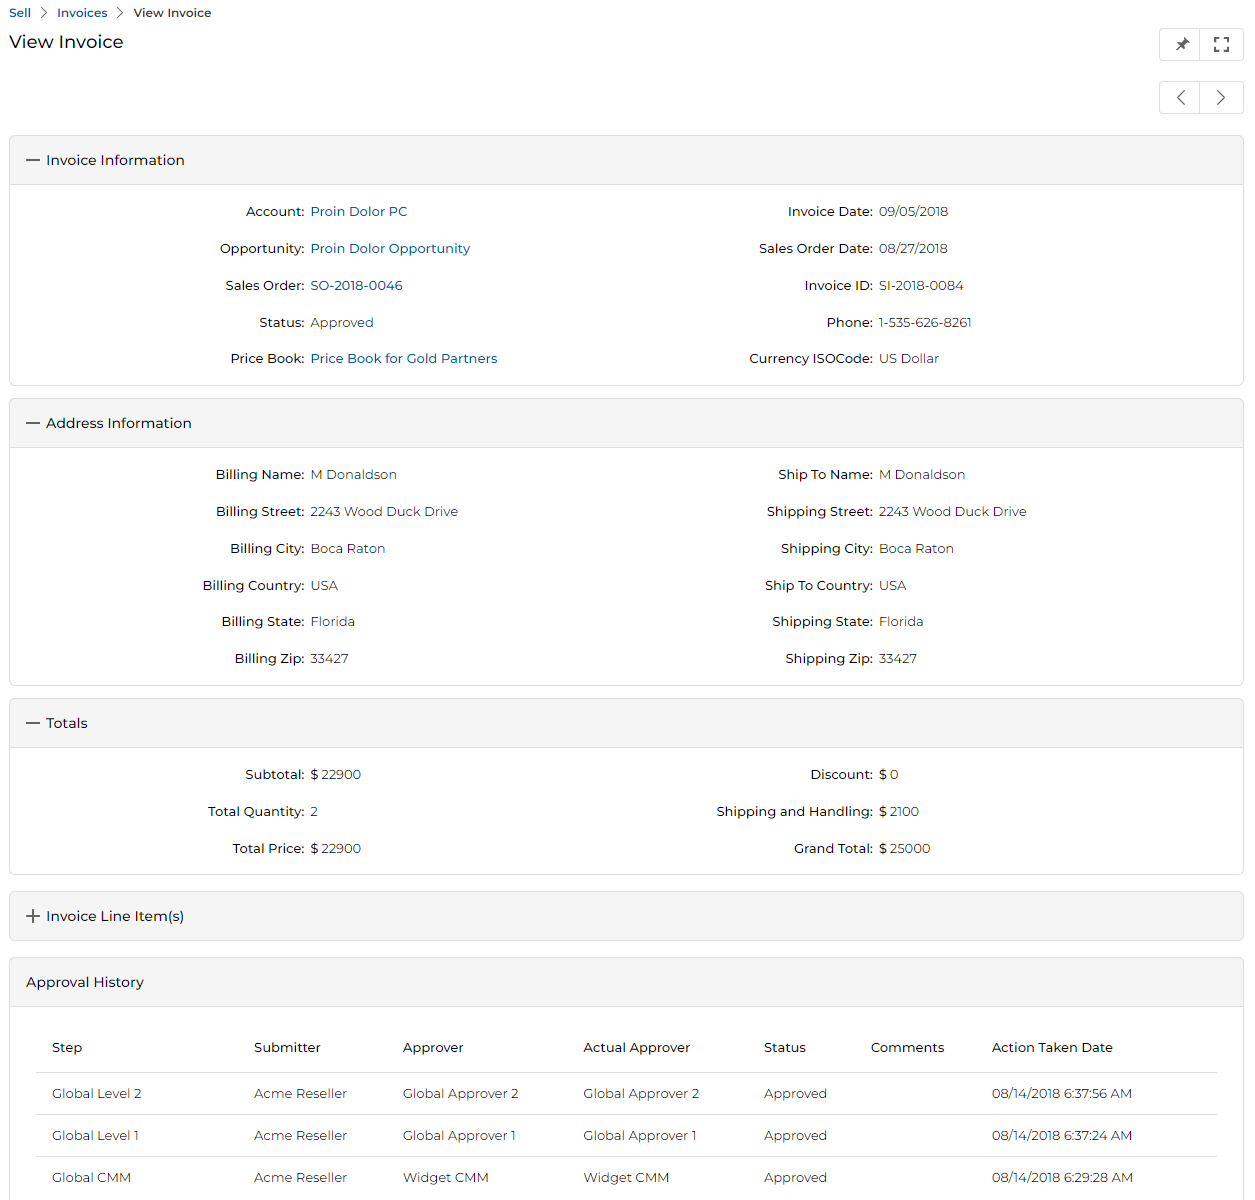This screenshot has width=1255, height=1200.
Task: Select the Invoice Date 09/05/2018 value
Action: 913,211
